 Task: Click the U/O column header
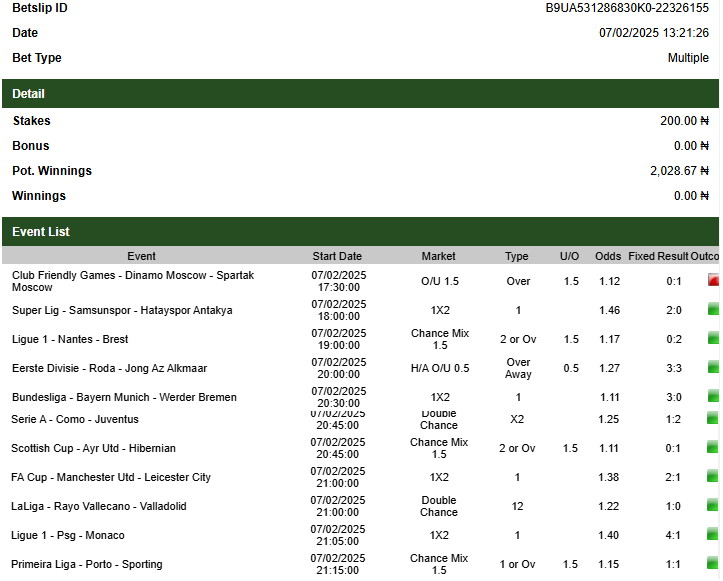[569, 256]
